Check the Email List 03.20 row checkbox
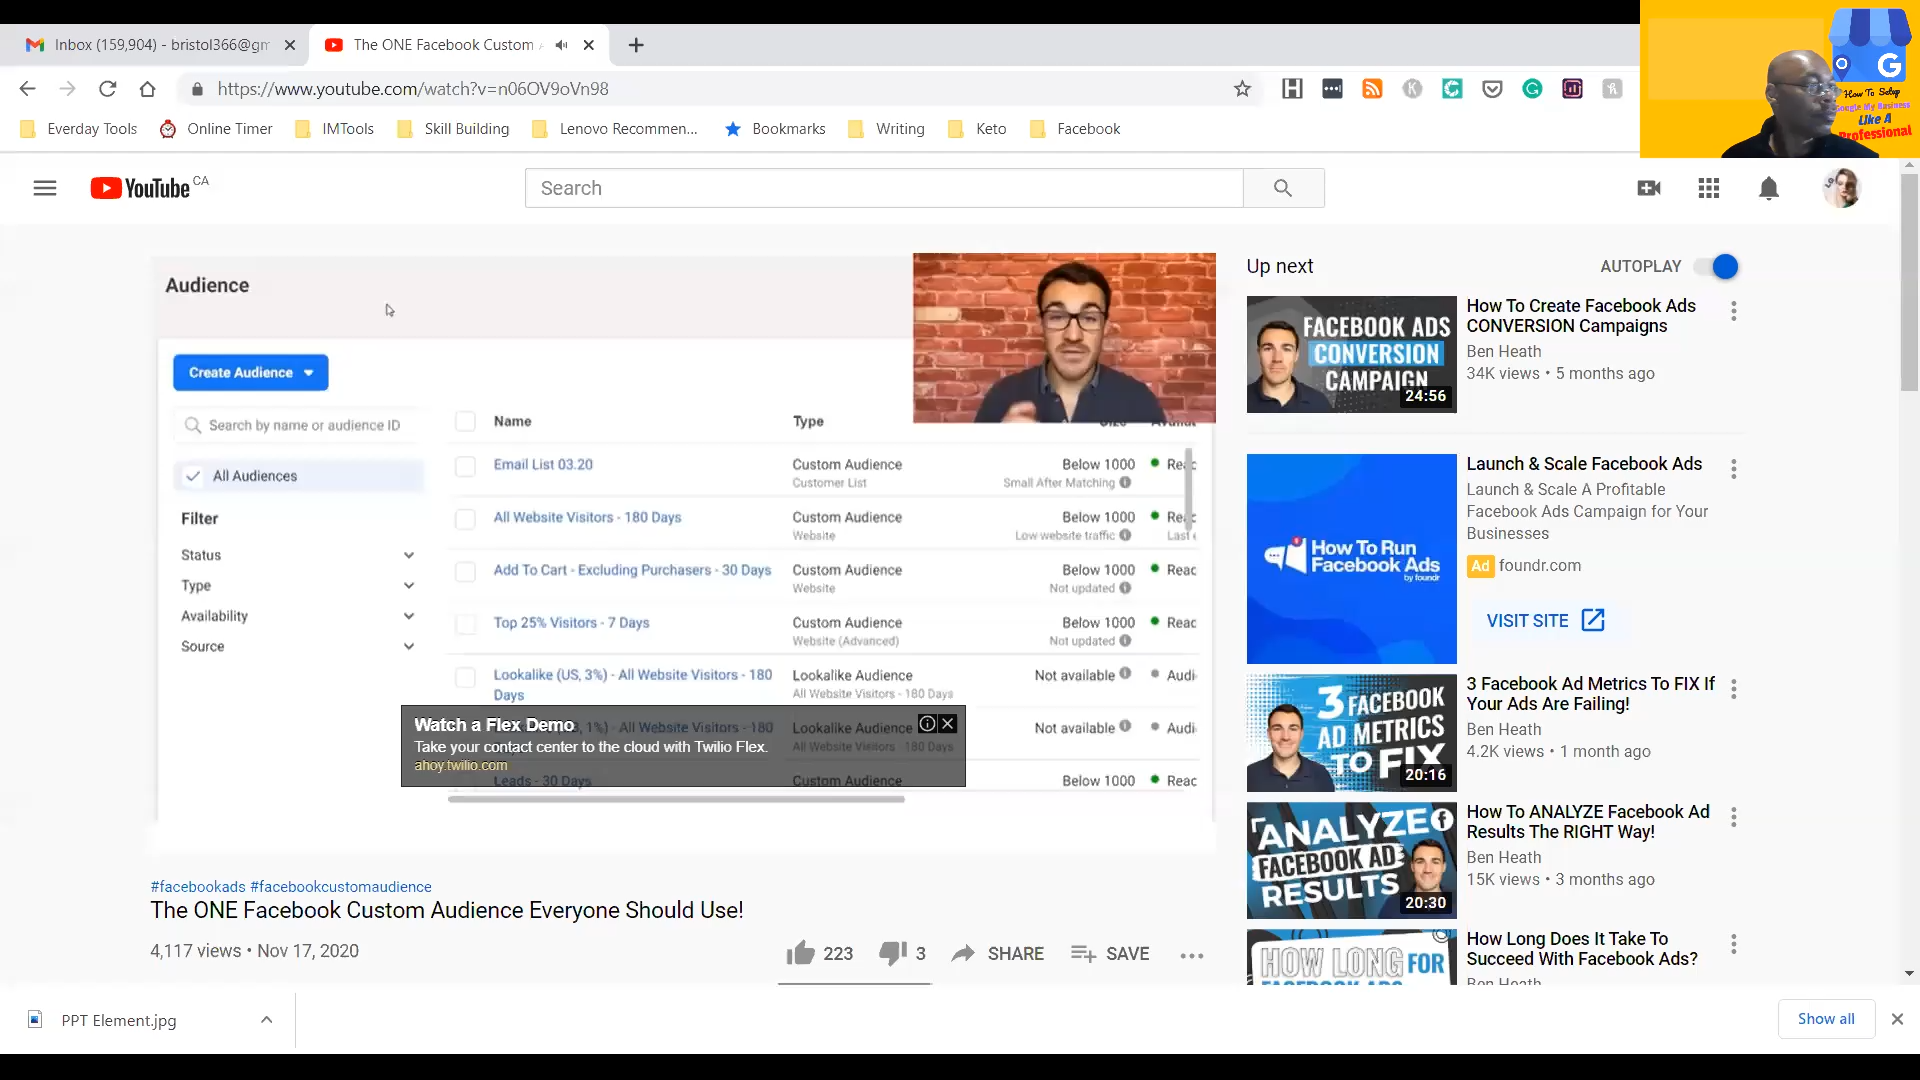This screenshot has width=1920, height=1080. (465, 466)
